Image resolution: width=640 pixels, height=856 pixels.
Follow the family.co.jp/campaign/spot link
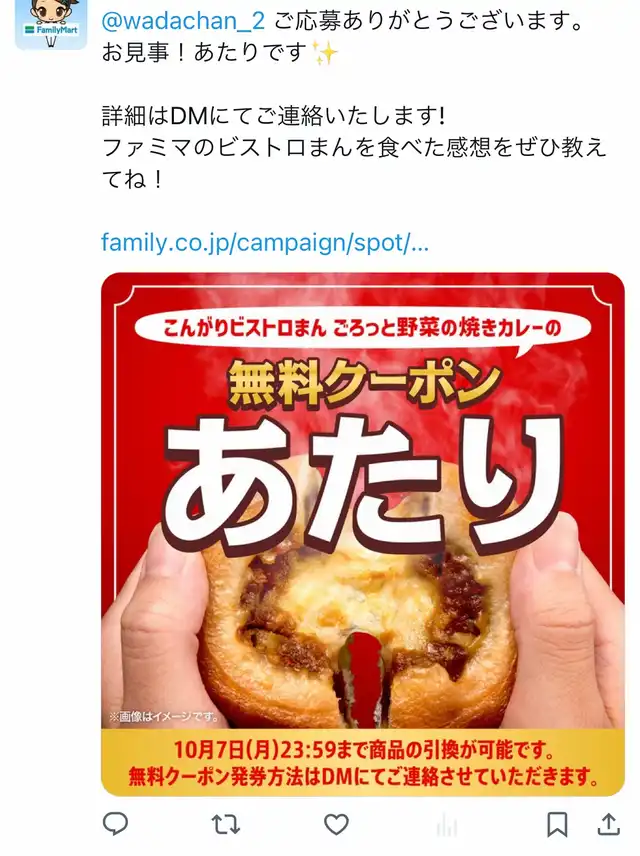tap(265, 242)
